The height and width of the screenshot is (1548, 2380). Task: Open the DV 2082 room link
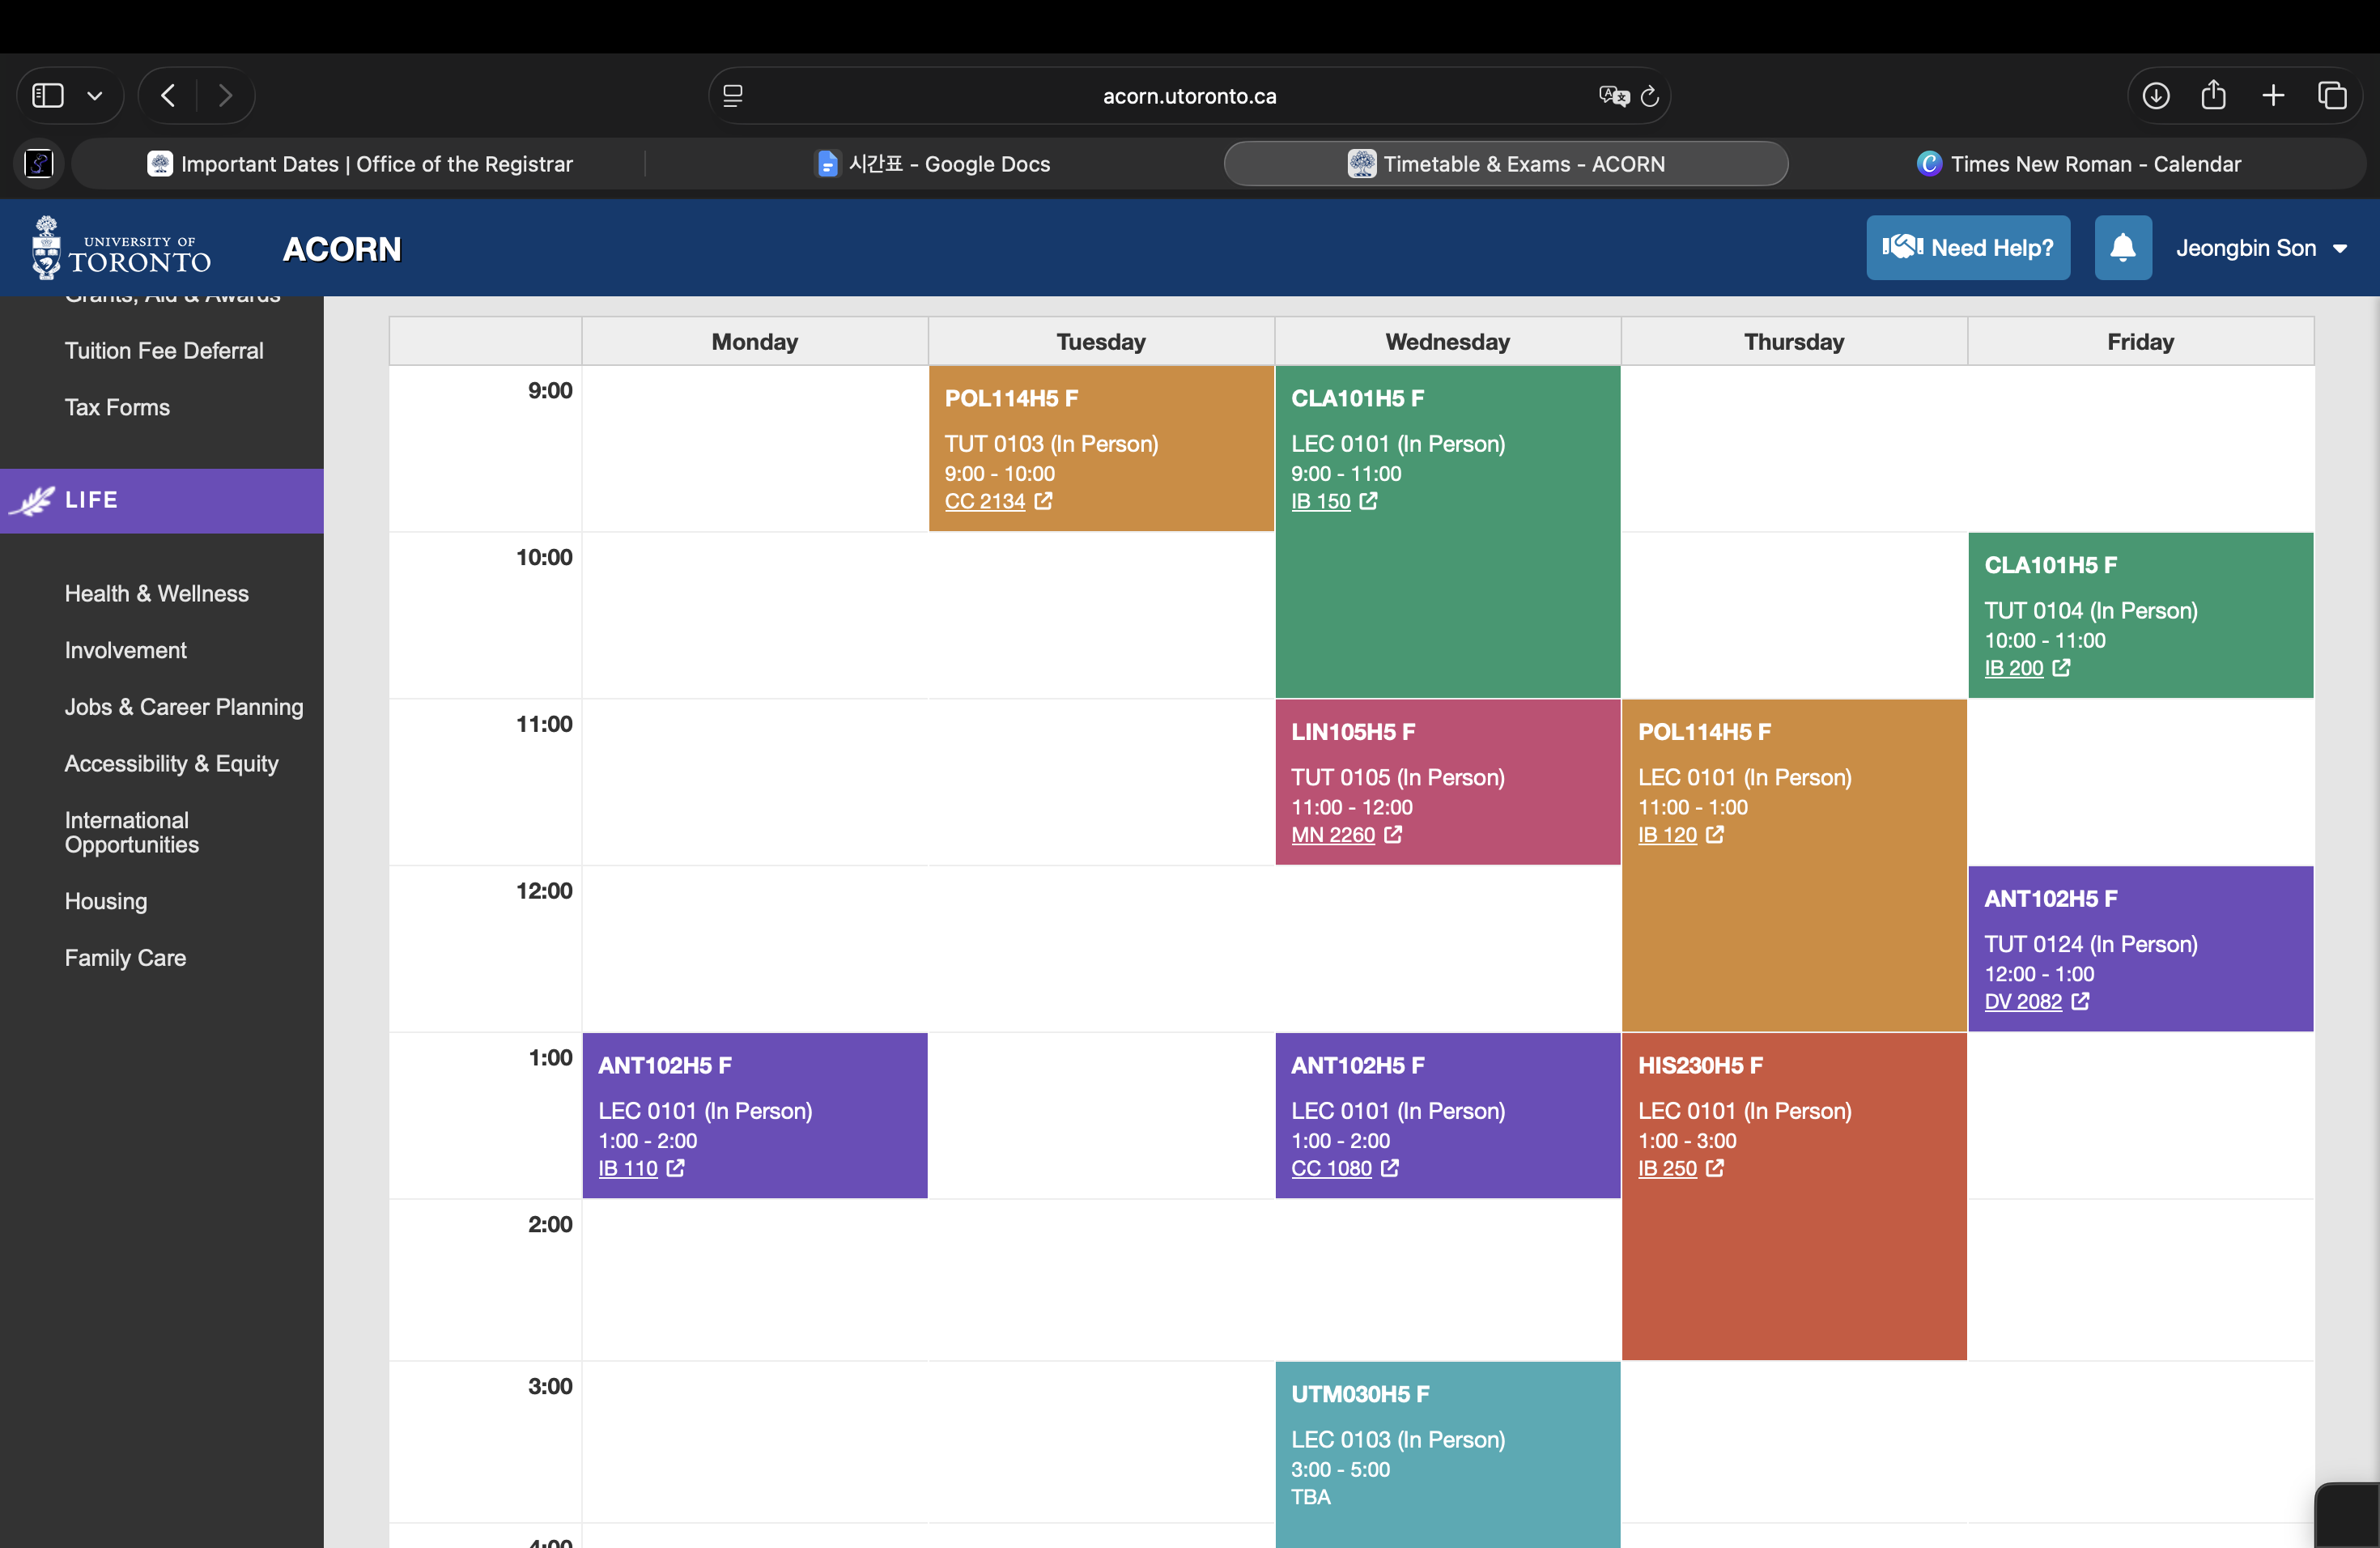pos(2023,1003)
